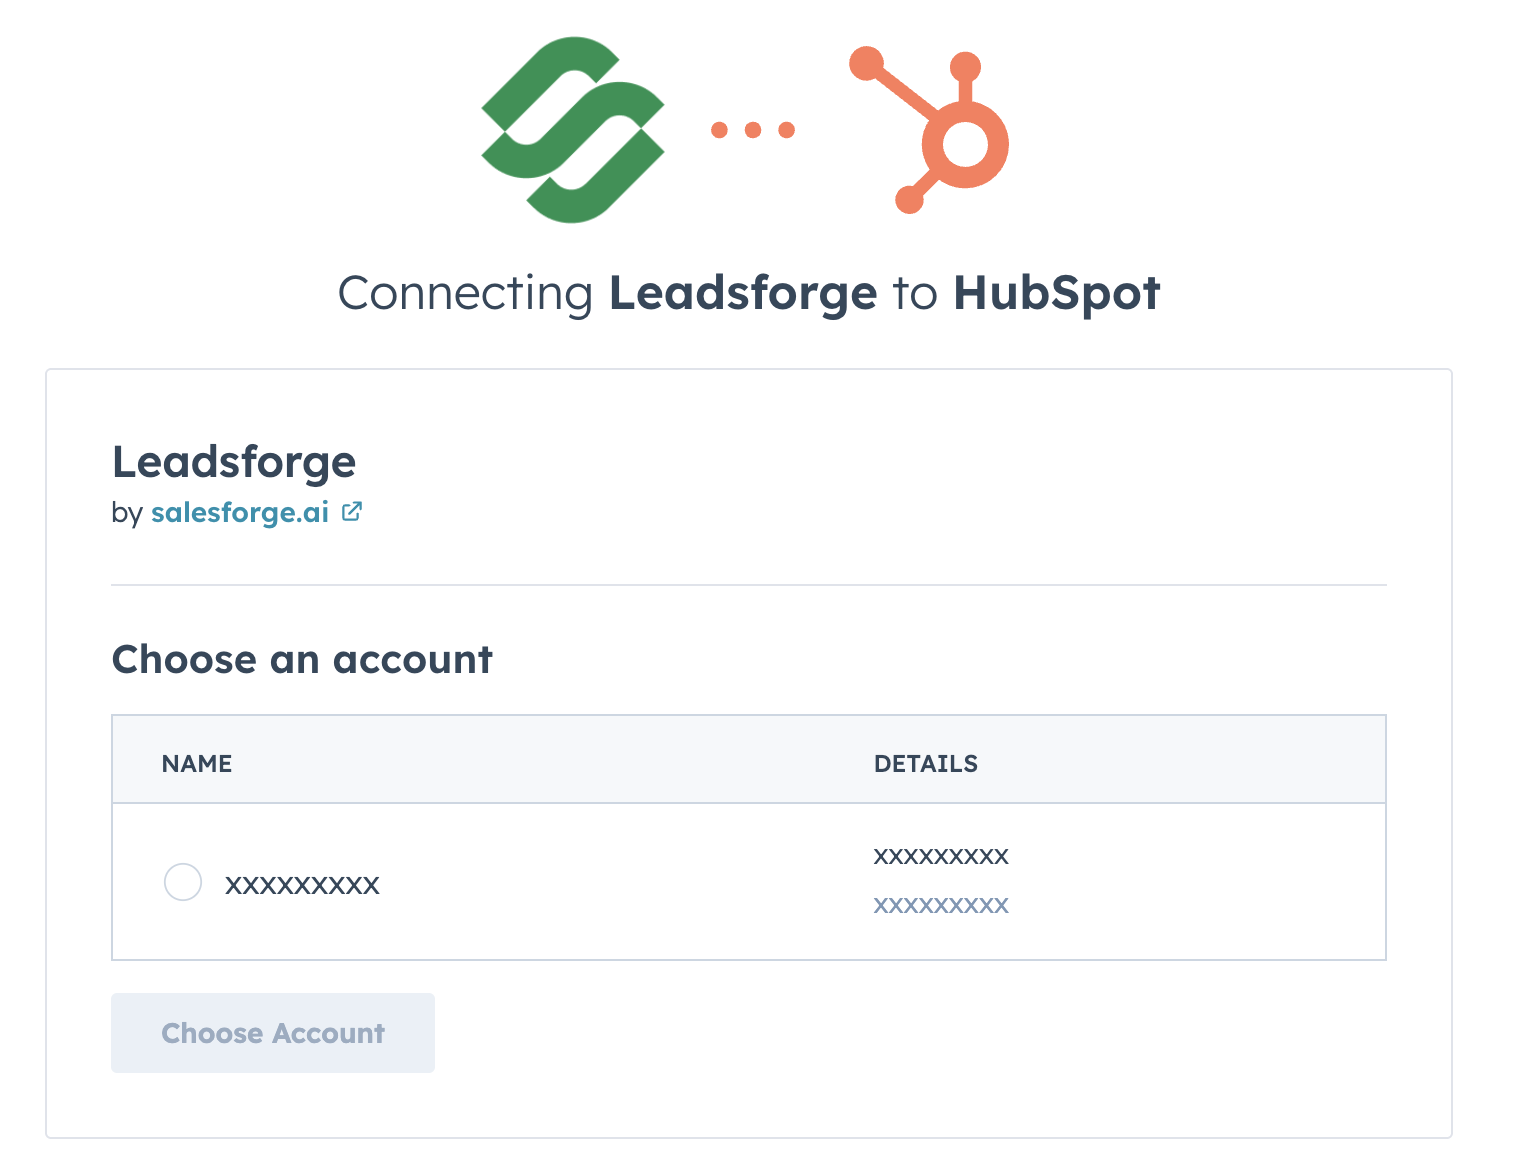
Task: Click the bold Leadsforge app name heading
Action: [234, 462]
